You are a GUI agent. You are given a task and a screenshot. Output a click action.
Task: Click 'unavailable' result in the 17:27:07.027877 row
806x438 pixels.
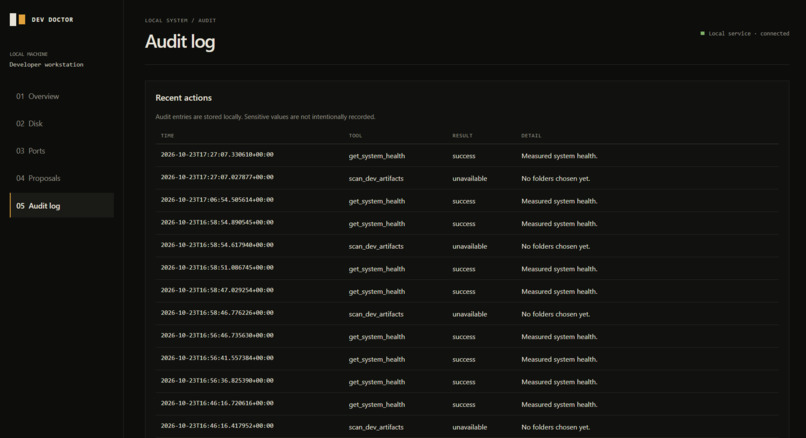click(x=470, y=178)
